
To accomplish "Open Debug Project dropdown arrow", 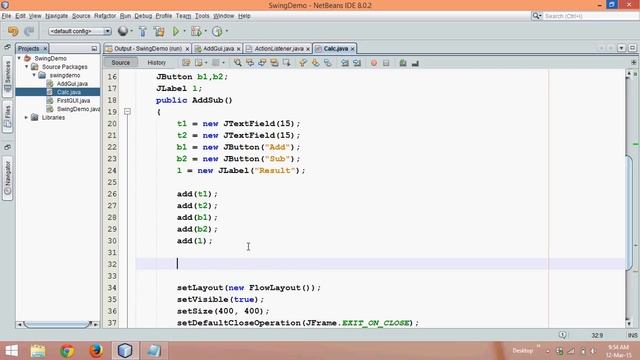I will (205, 31).
